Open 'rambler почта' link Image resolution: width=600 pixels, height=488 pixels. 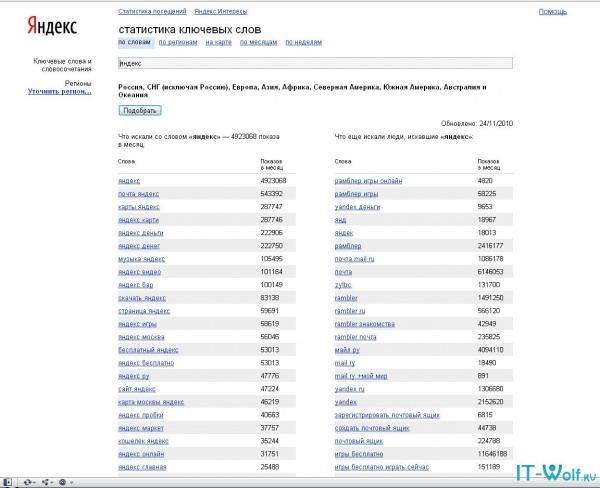click(x=355, y=337)
